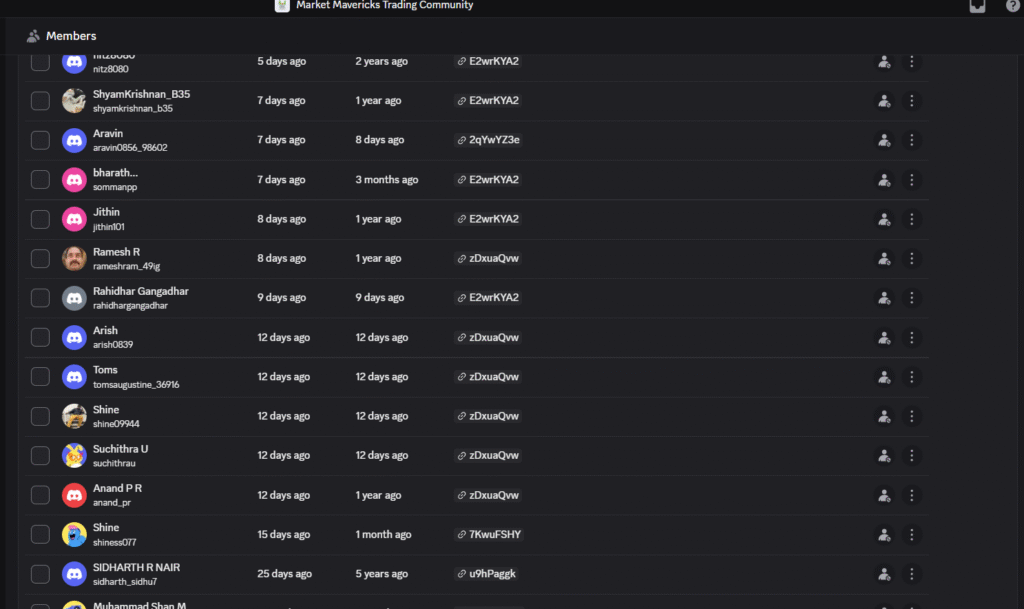Open member profile icon for Ramesh R
The width and height of the screenshot is (1024, 609).
[x=884, y=259]
